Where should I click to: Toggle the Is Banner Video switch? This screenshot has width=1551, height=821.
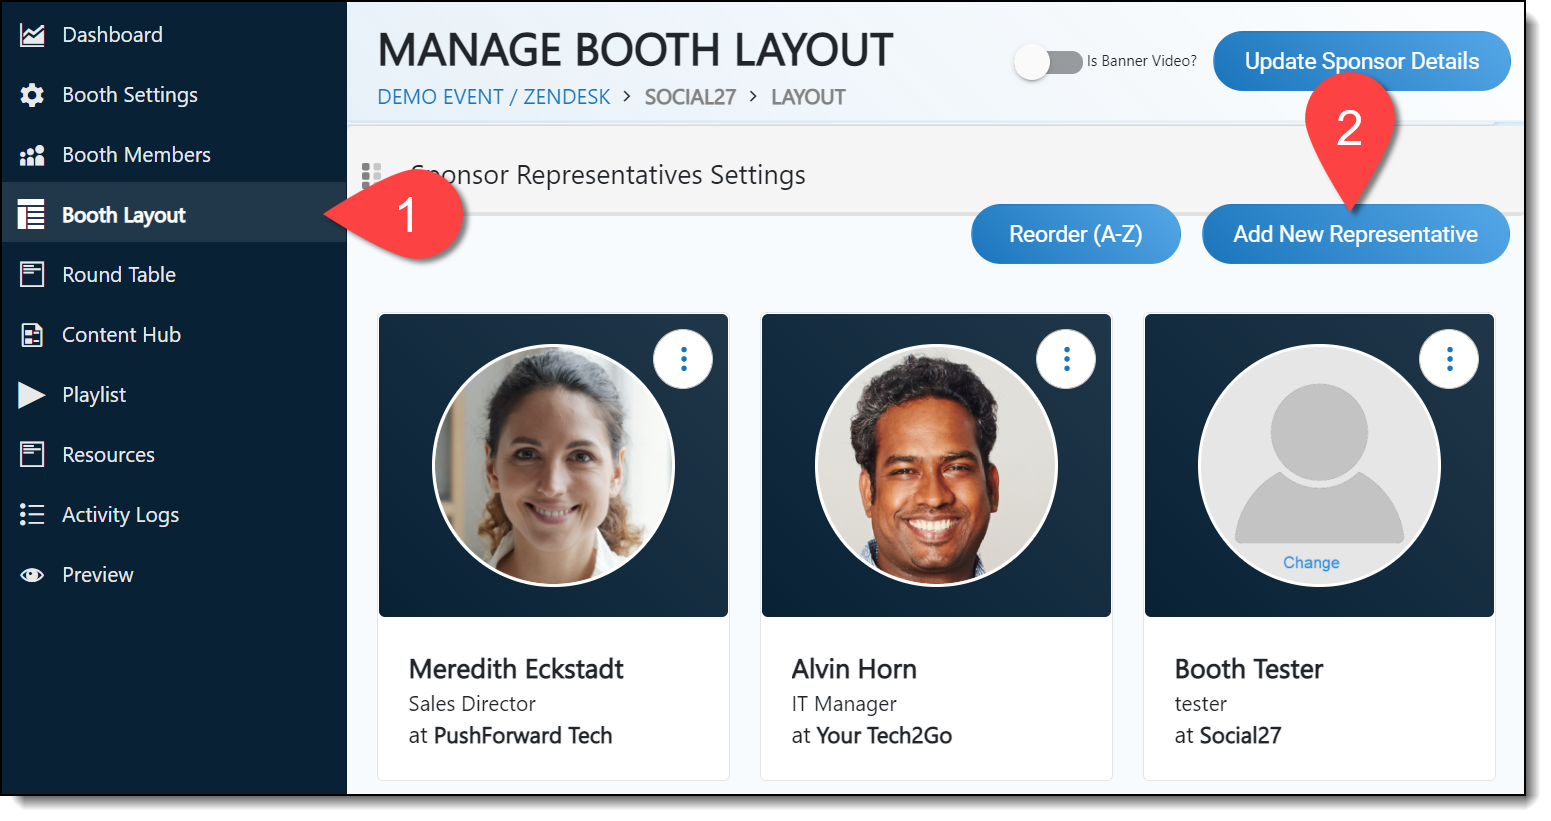pos(1047,62)
